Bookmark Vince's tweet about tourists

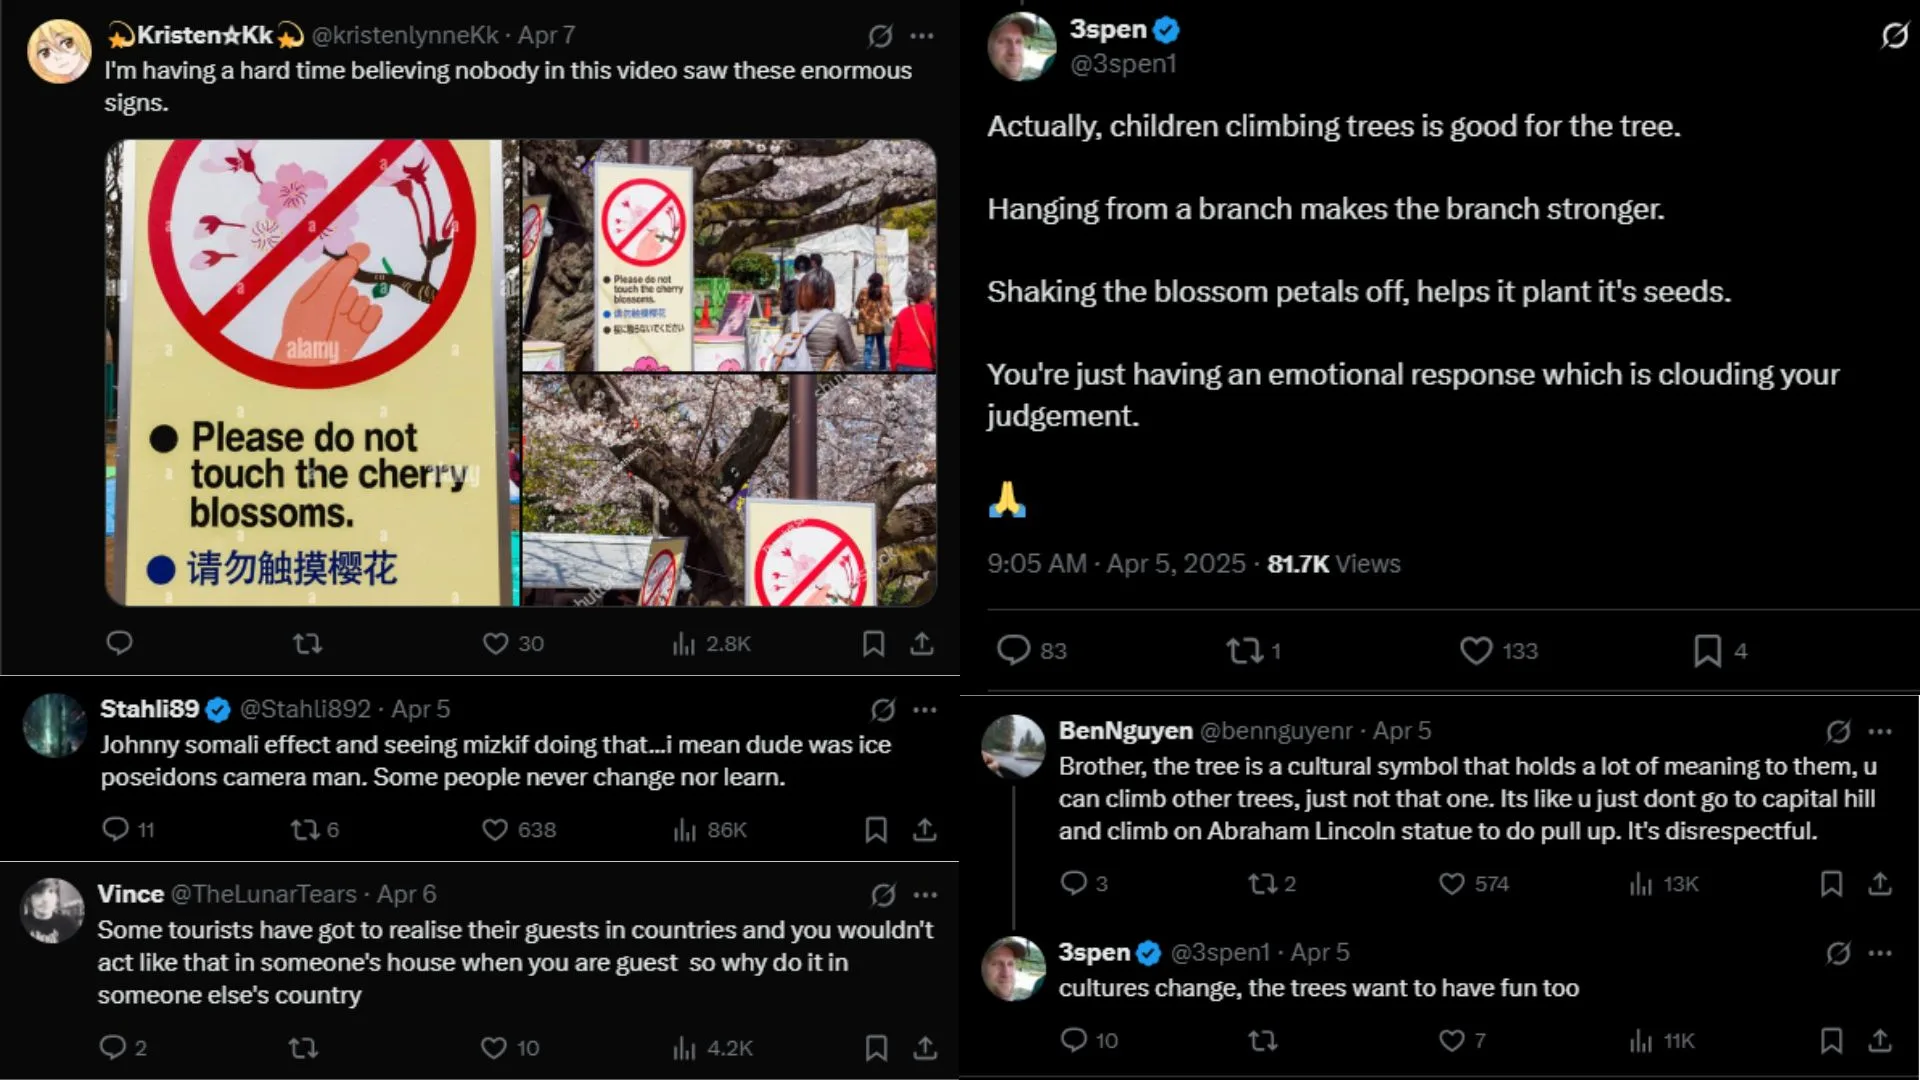pyautogui.click(x=876, y=1048)
